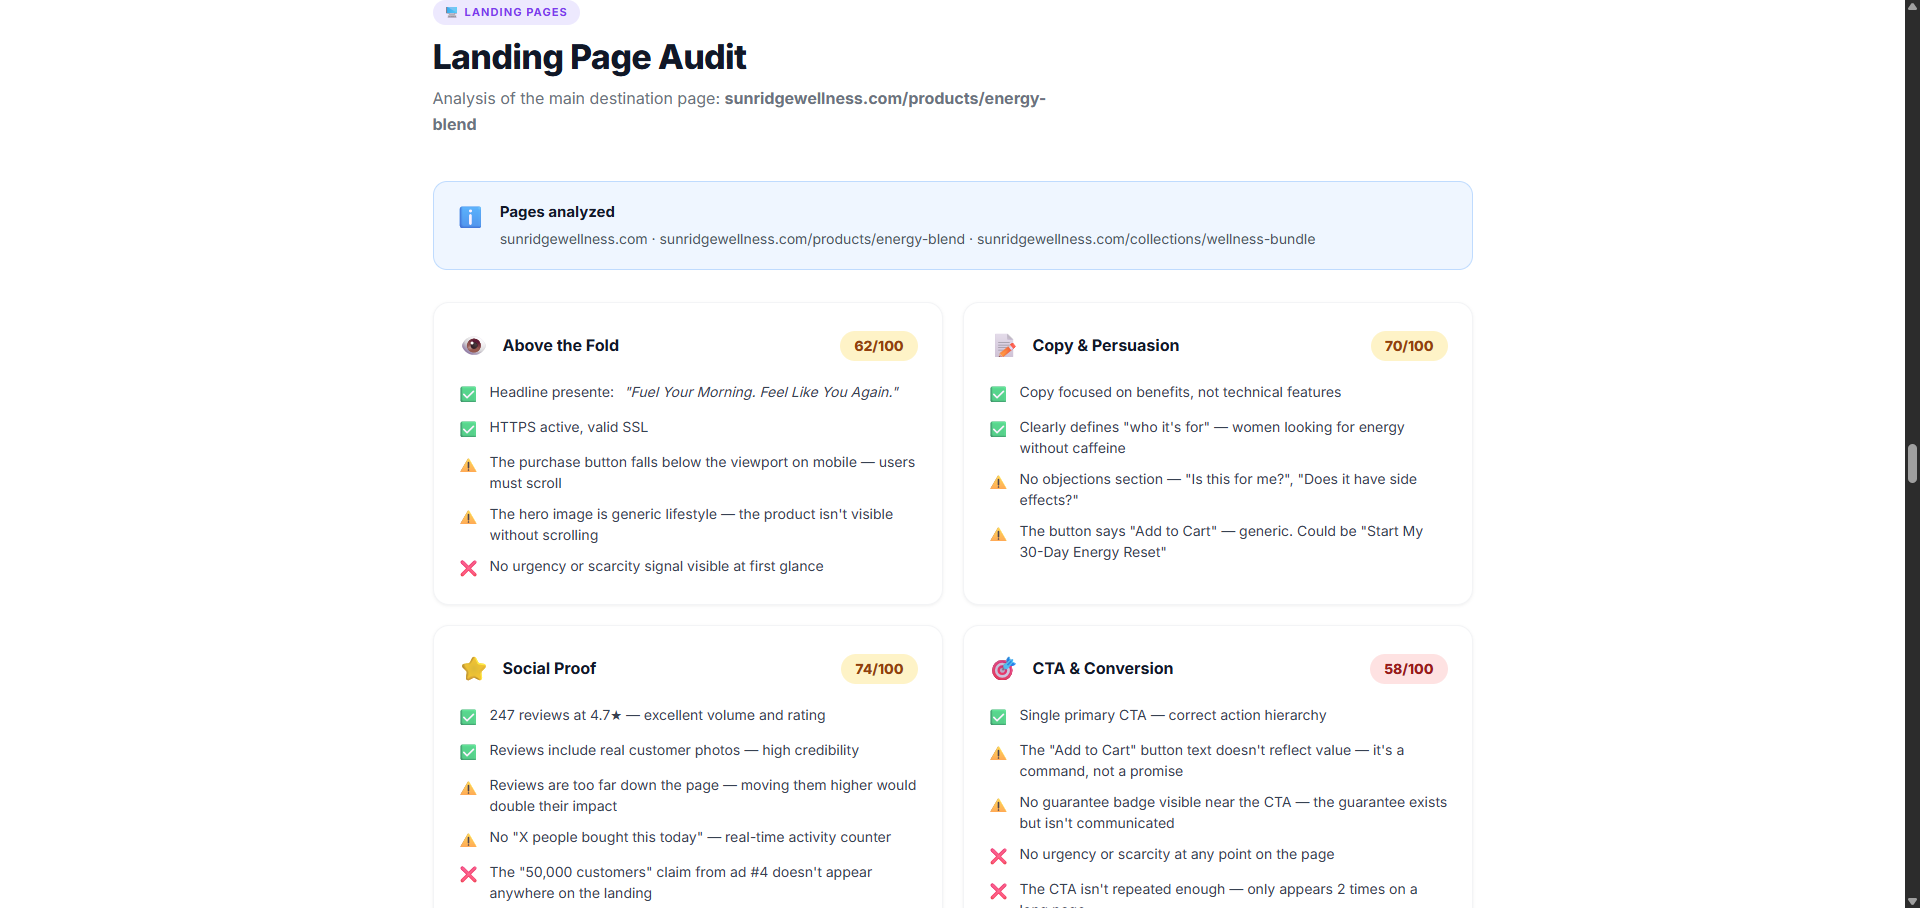The height and width of the screenshot is (908, 1920).
Task: Click the Pages analyzed title
Action: pos(557,212)
